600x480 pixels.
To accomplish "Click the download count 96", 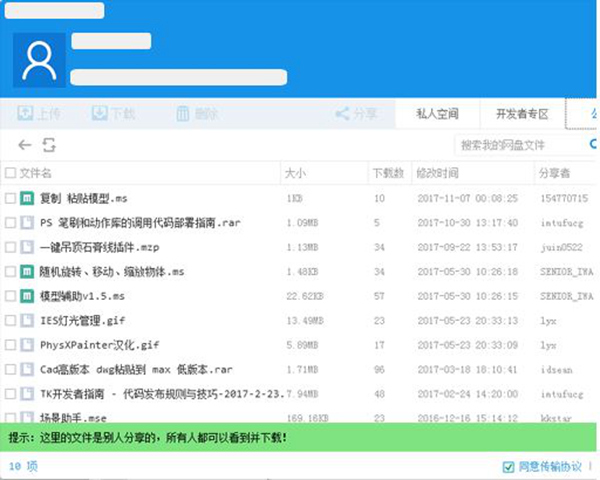I will coord(379,369).
